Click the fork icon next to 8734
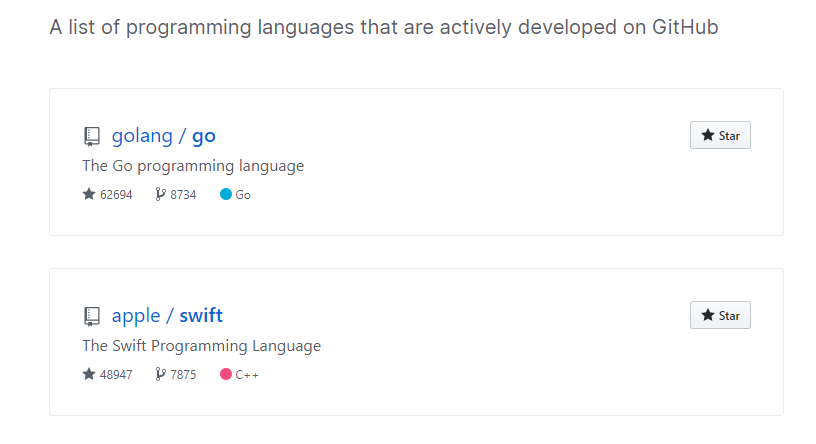The image size is (816, 444). point(160,194)
